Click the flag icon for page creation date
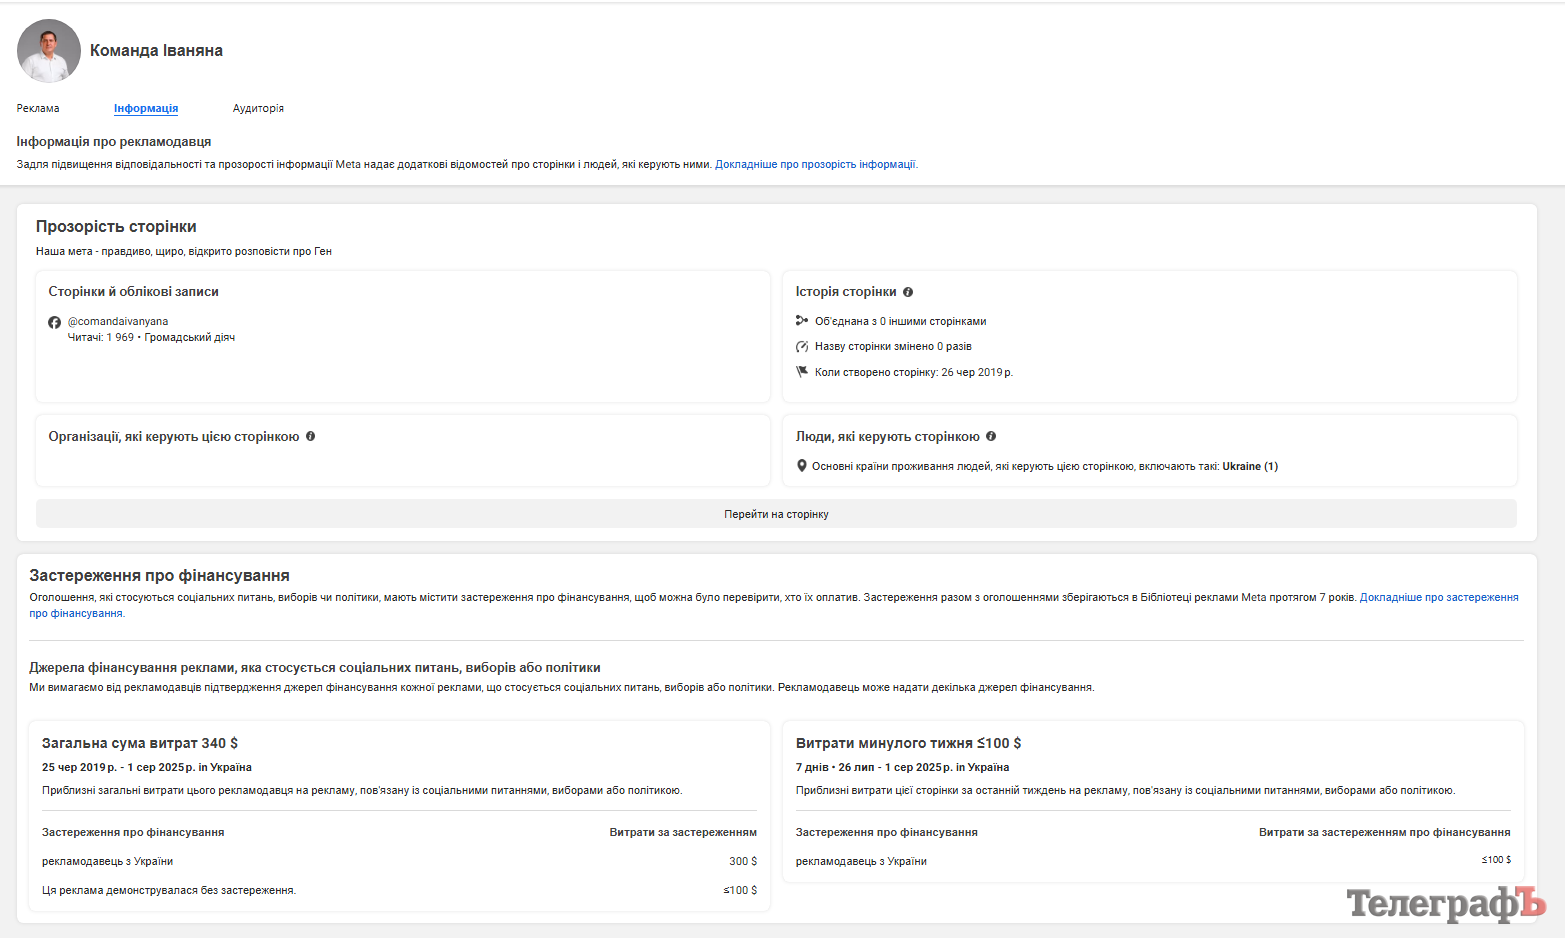The width and height of the screenshot is (1565, 938). (801, 372)
